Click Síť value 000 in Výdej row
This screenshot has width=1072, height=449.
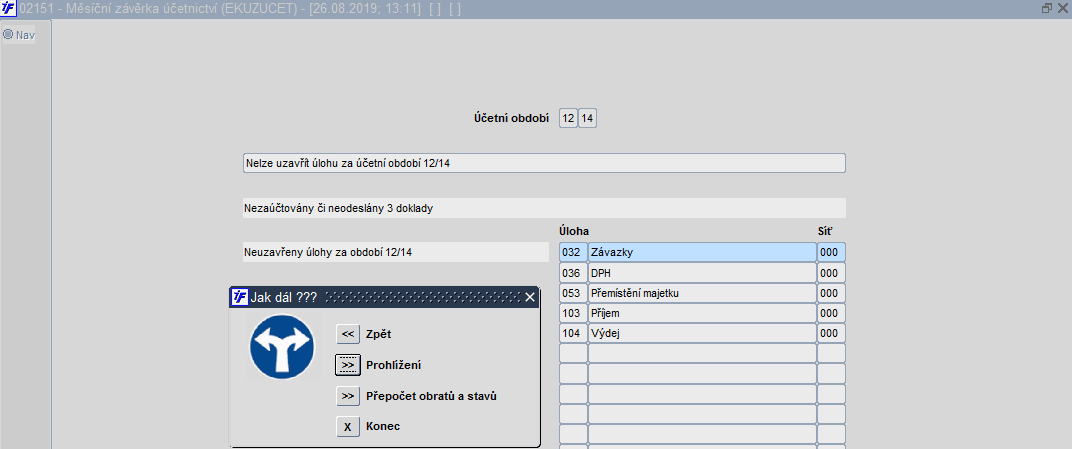831,333
